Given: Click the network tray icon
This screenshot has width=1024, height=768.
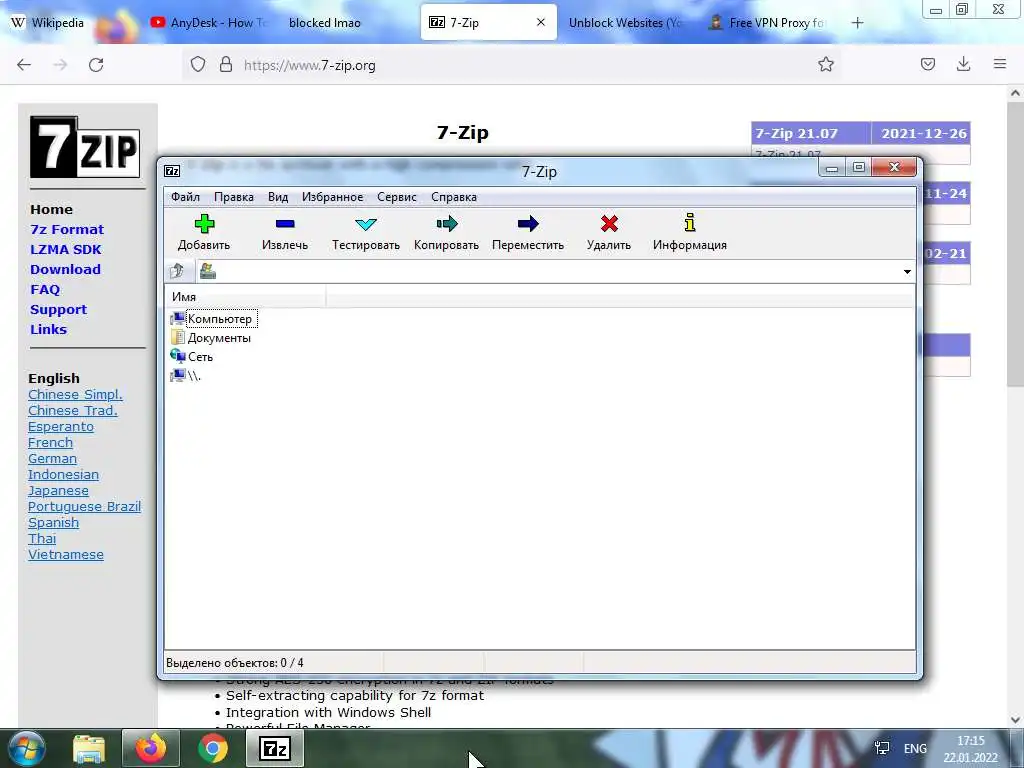Looking at the screenshot, I should 882,748.
